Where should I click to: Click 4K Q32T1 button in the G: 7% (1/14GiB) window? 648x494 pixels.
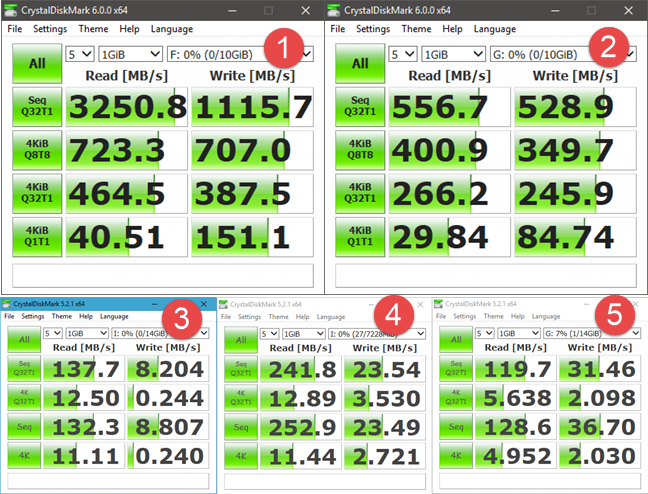(x=456, y=397)
